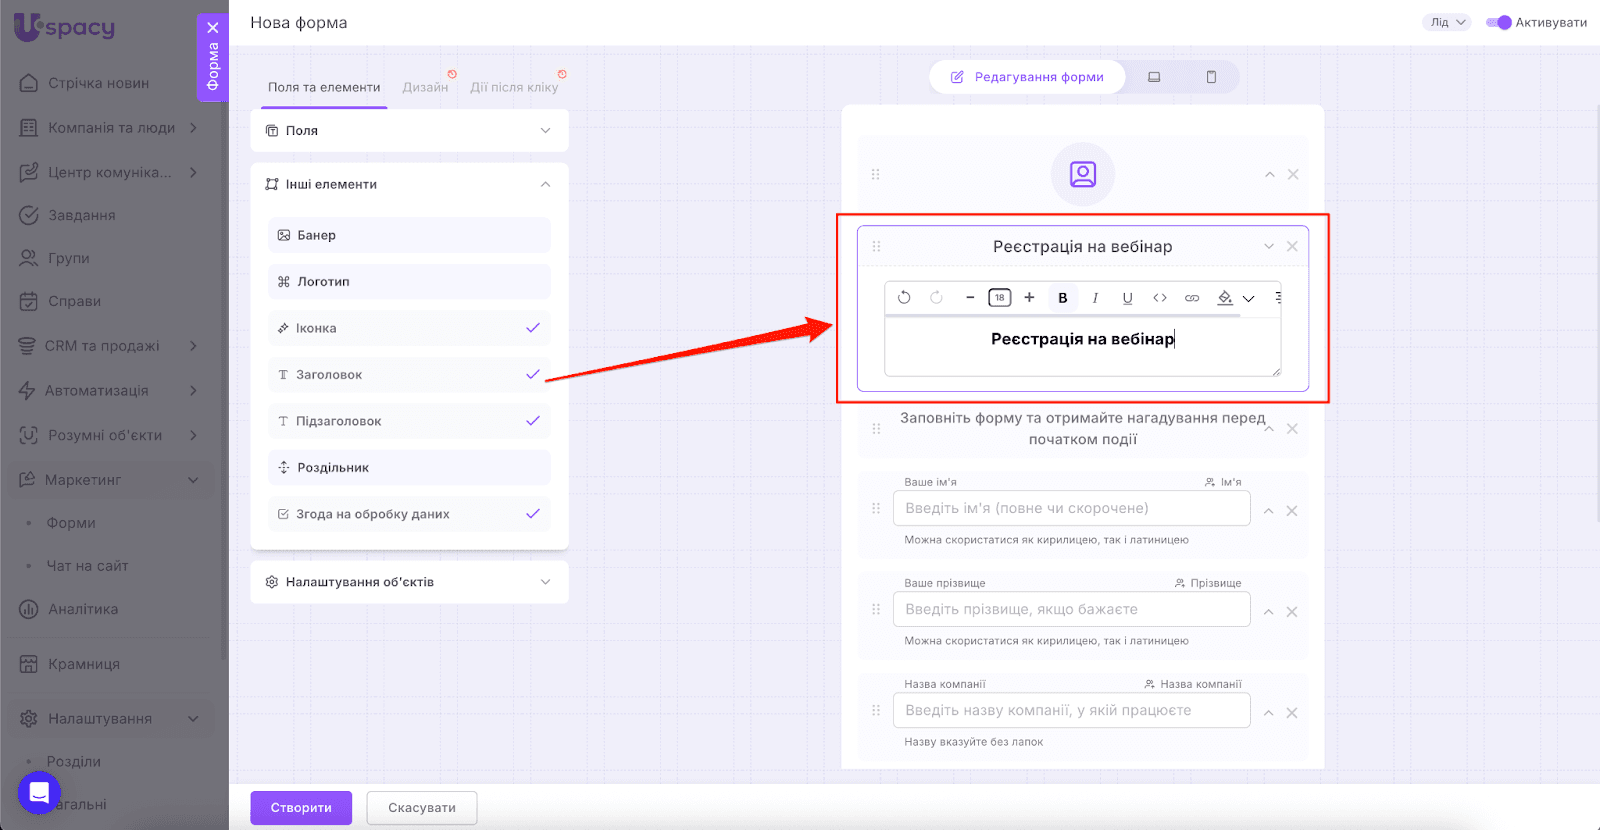The height and width of the screenshot is (830, 1600).
Task: Add the Банер element
Action: tap(410, 236)
